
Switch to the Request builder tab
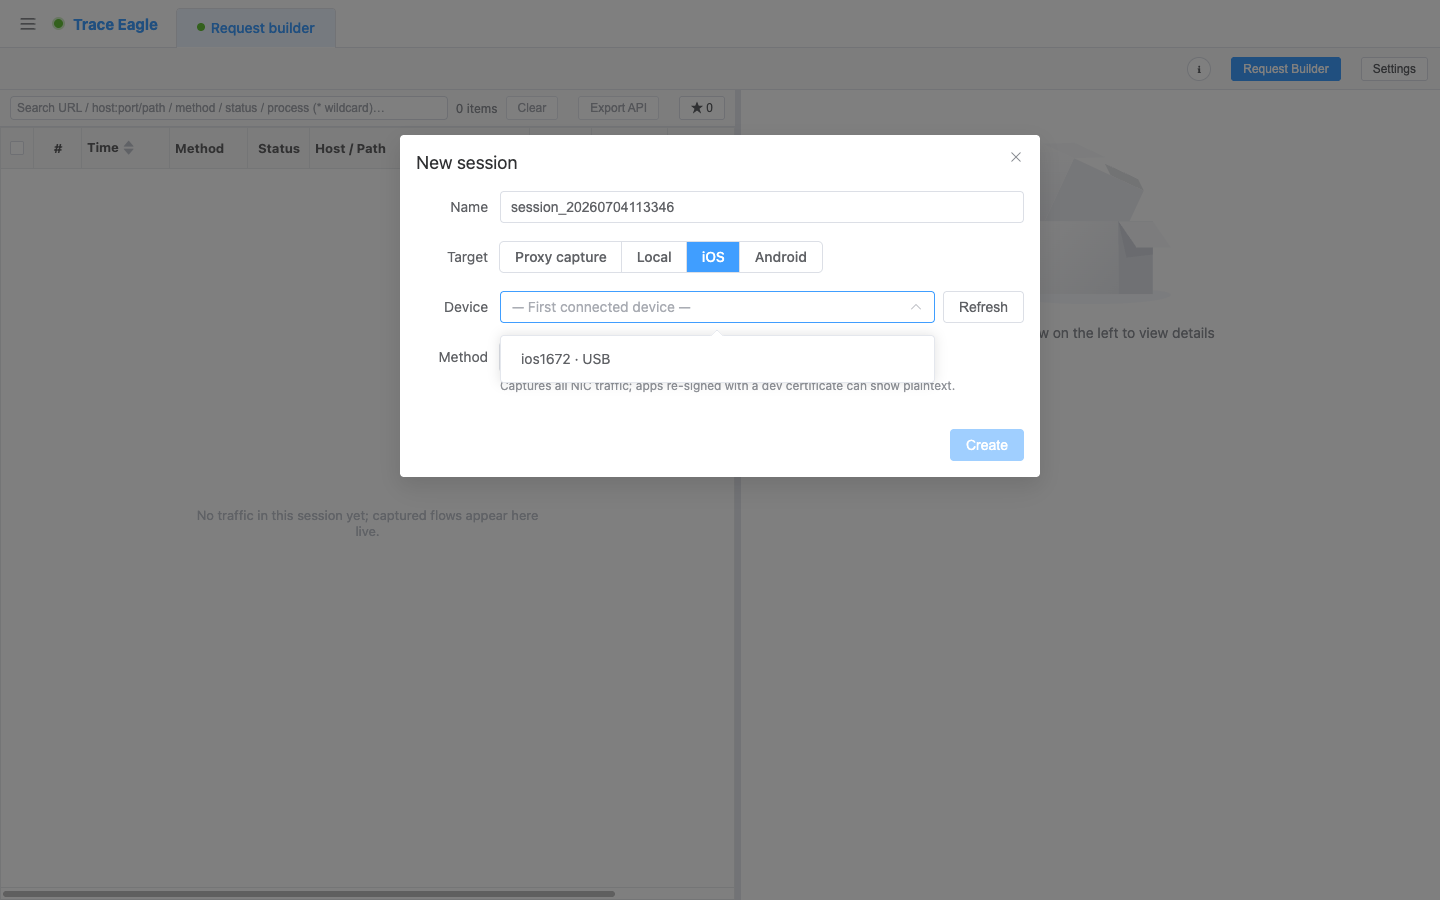pos(256,28)
